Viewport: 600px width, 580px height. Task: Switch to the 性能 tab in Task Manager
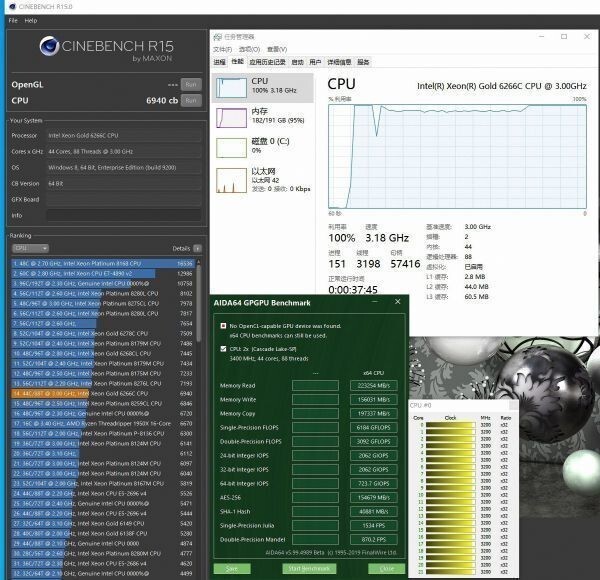[x=237, y=61]
